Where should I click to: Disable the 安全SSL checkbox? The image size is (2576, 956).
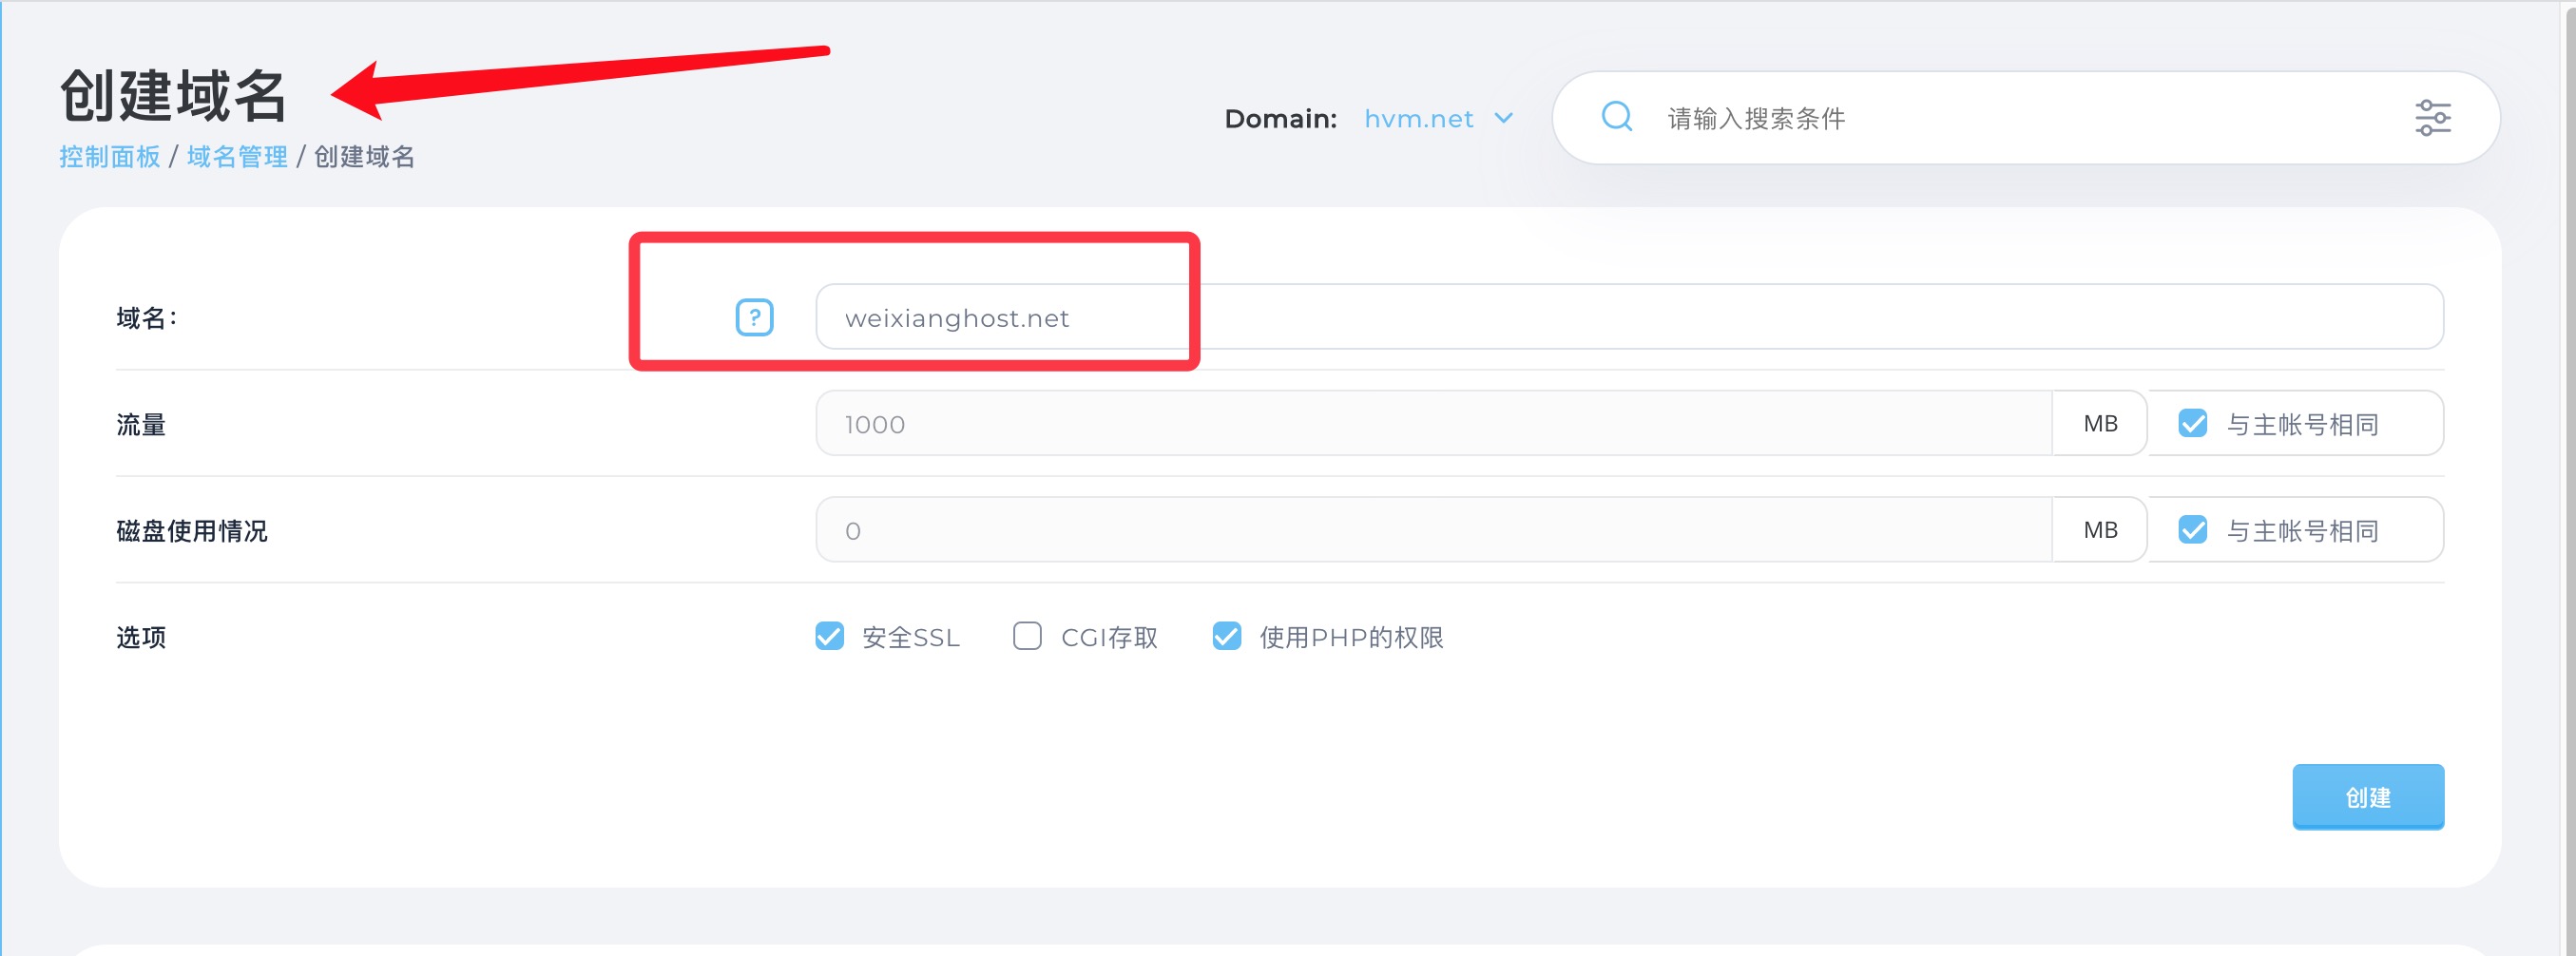[x=829, y=637]
